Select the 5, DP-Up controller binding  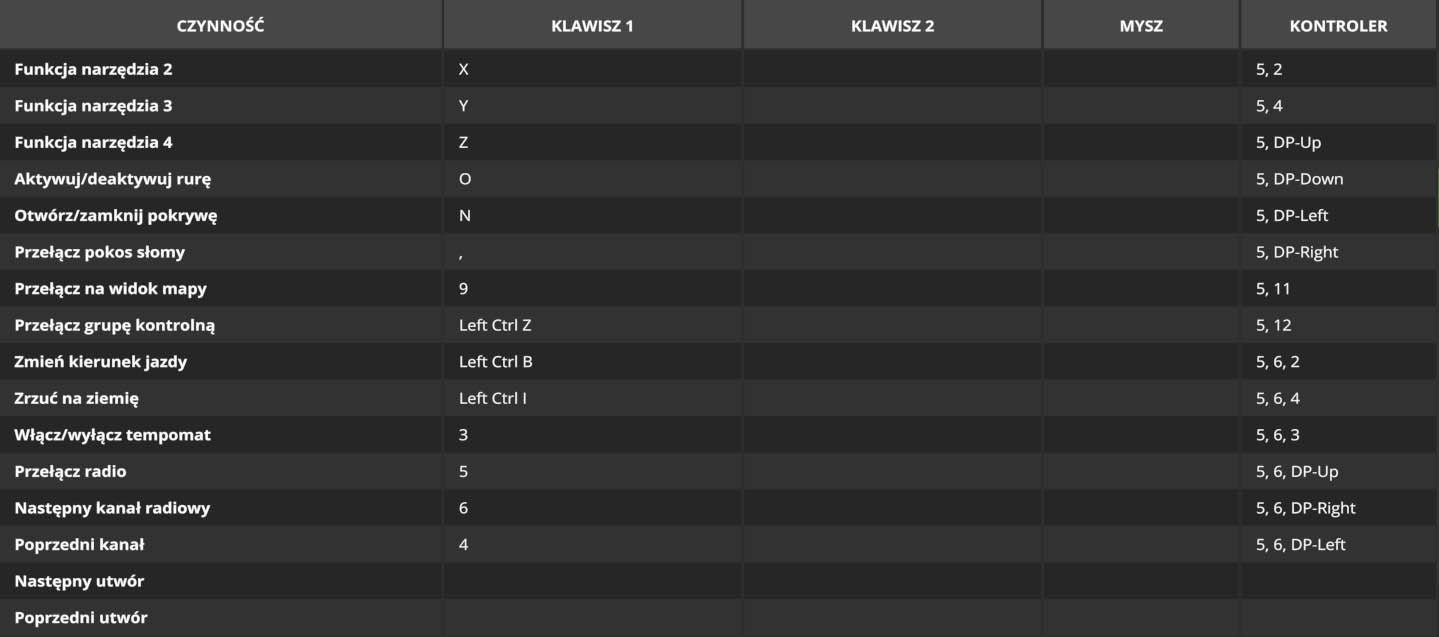pos(1338,142)
